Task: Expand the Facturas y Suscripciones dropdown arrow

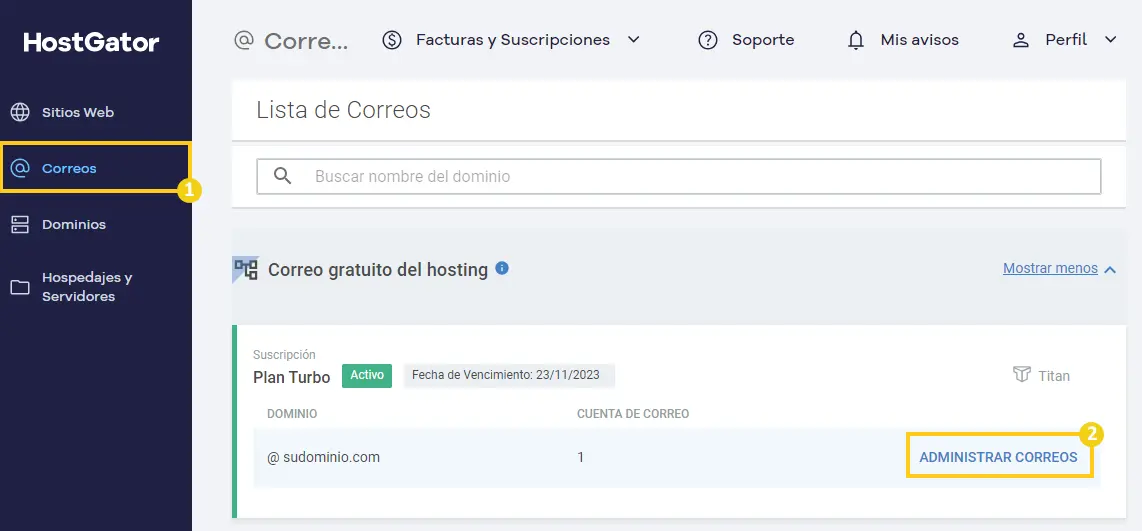Action: tap(634, 40)
